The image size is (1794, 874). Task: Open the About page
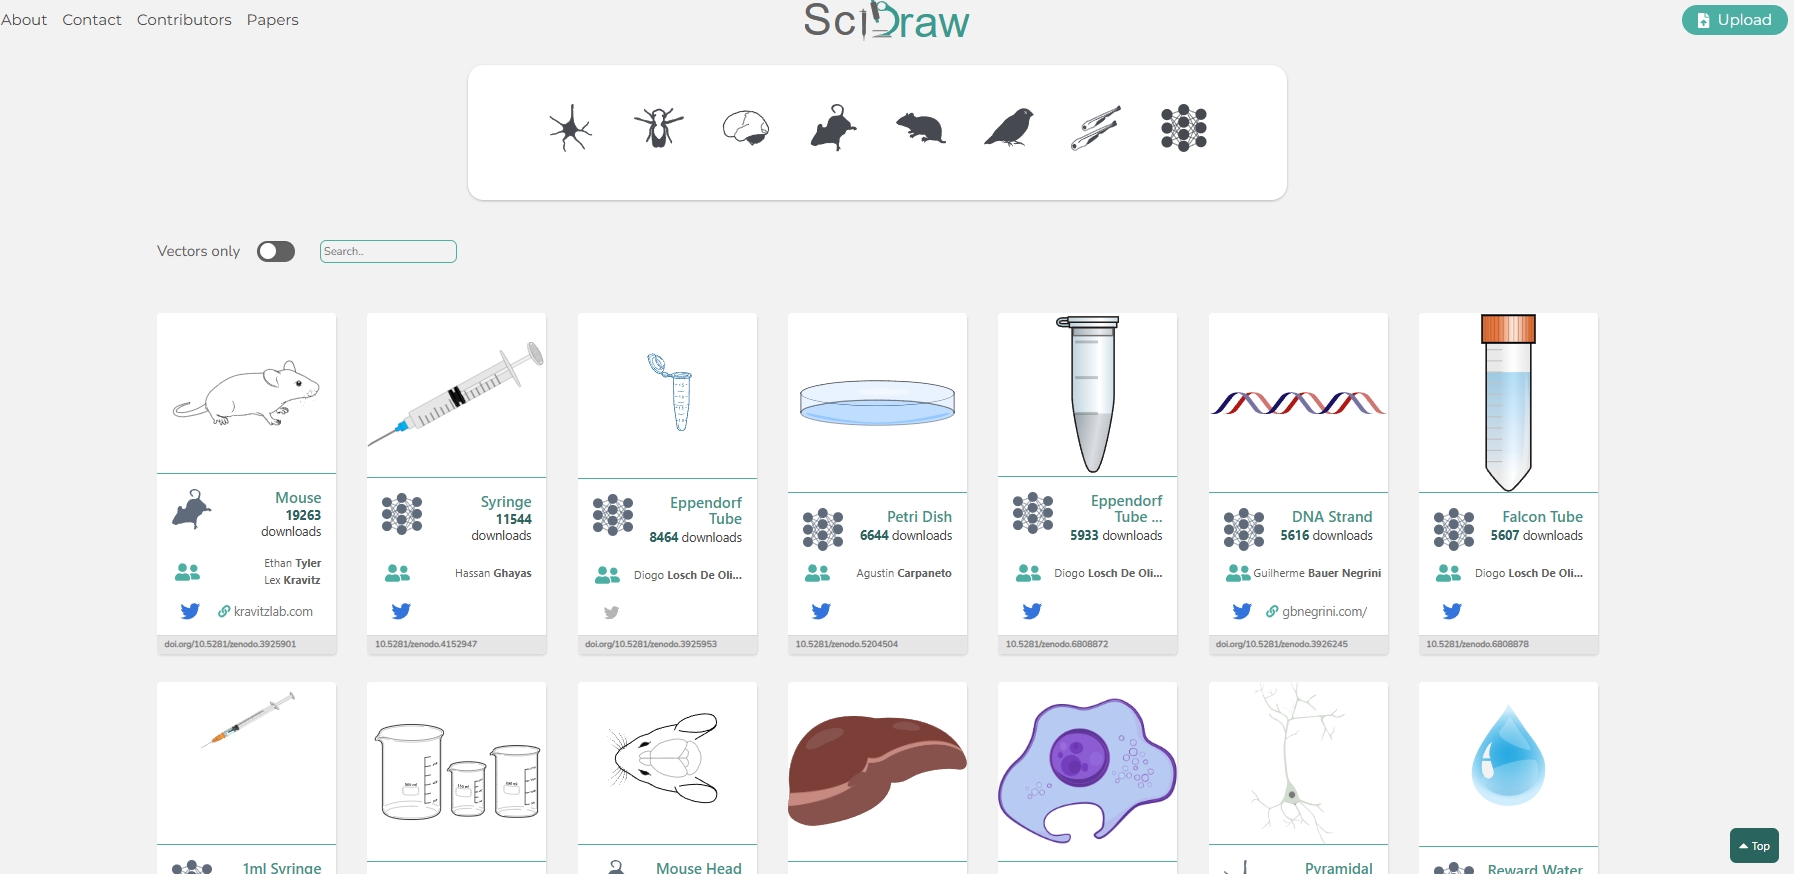tap(24, 20)
